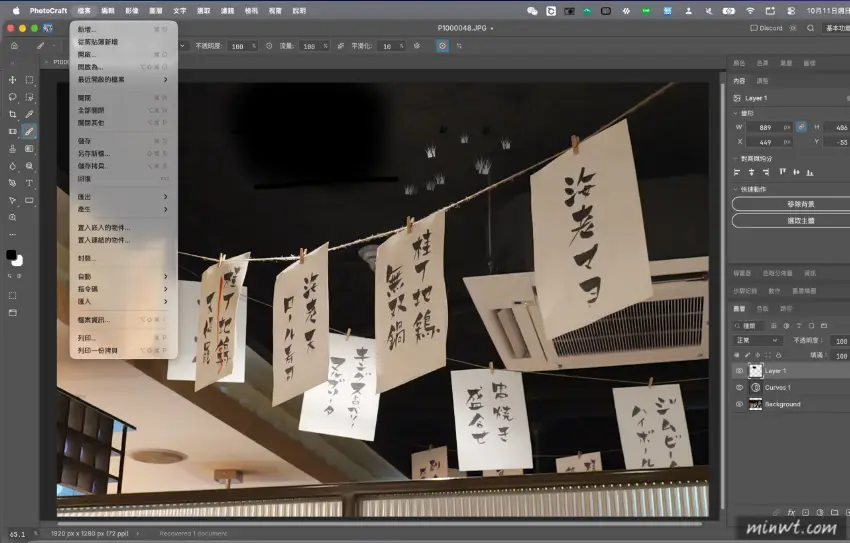Select the Blur drop tool
The height and width of the screenshot is (543, 850).
click(x=12, y=166)
